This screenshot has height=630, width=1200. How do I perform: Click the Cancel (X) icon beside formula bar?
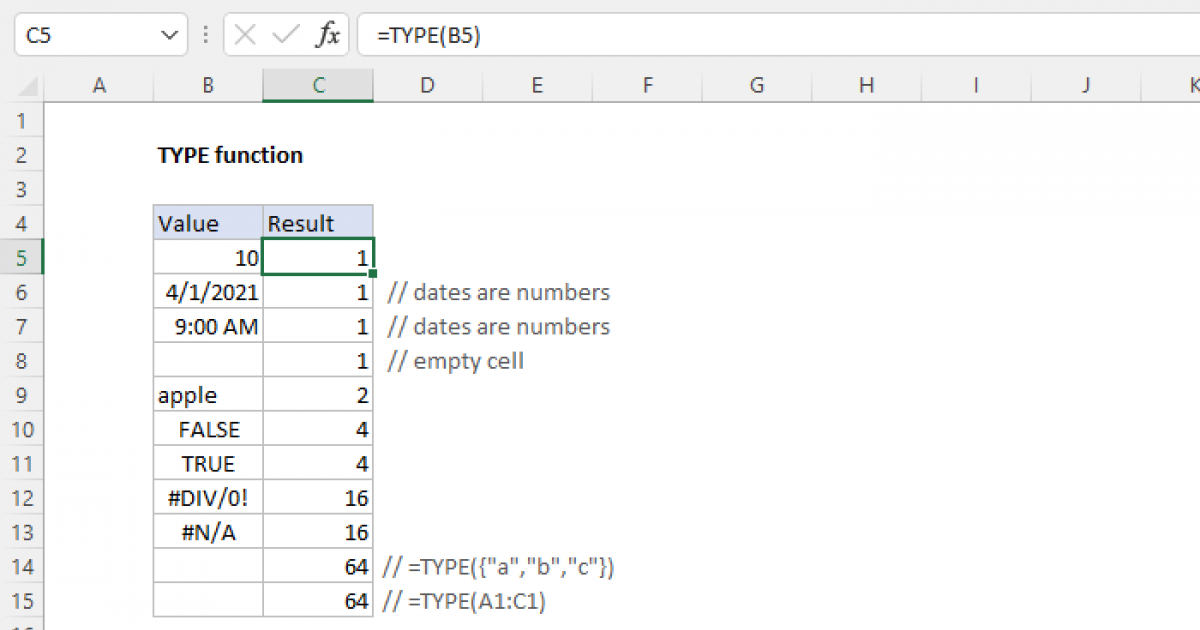tap(243, 34)
